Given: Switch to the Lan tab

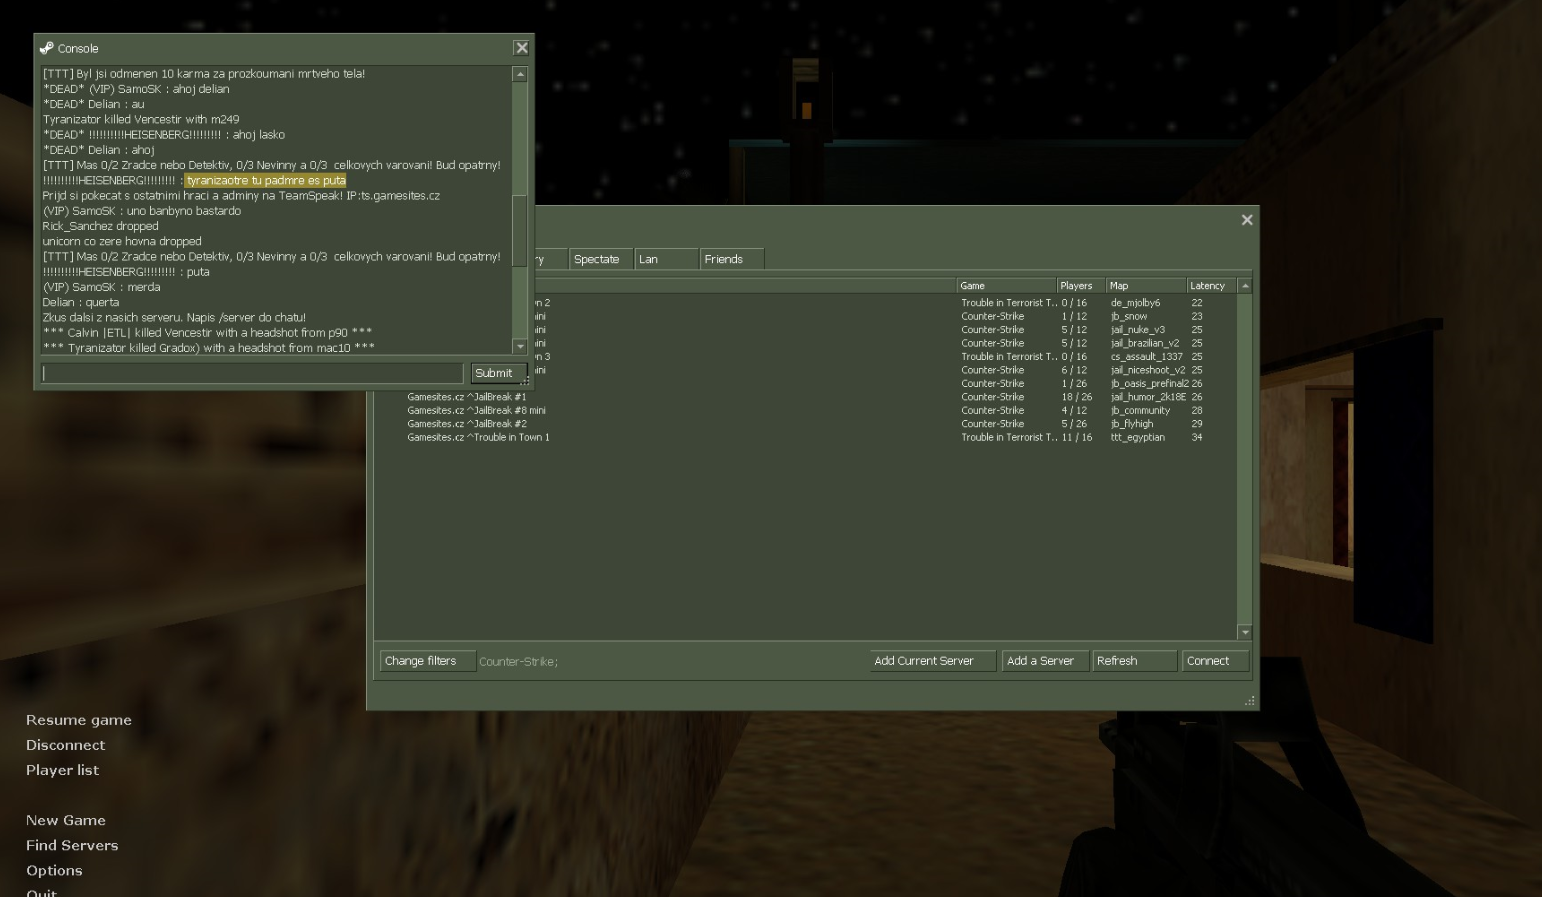Looking at the screenshot, I should point(666,259).
